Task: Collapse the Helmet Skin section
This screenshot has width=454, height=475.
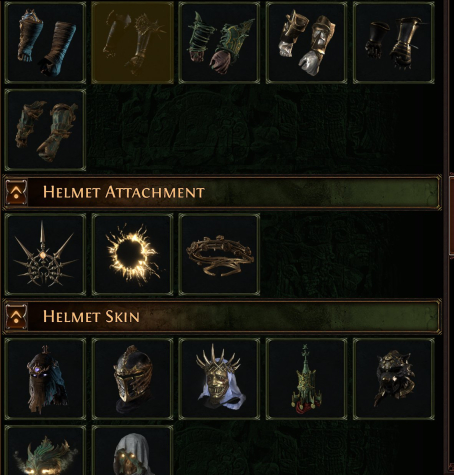Action: pyautogui.click(x=16, y=316)
